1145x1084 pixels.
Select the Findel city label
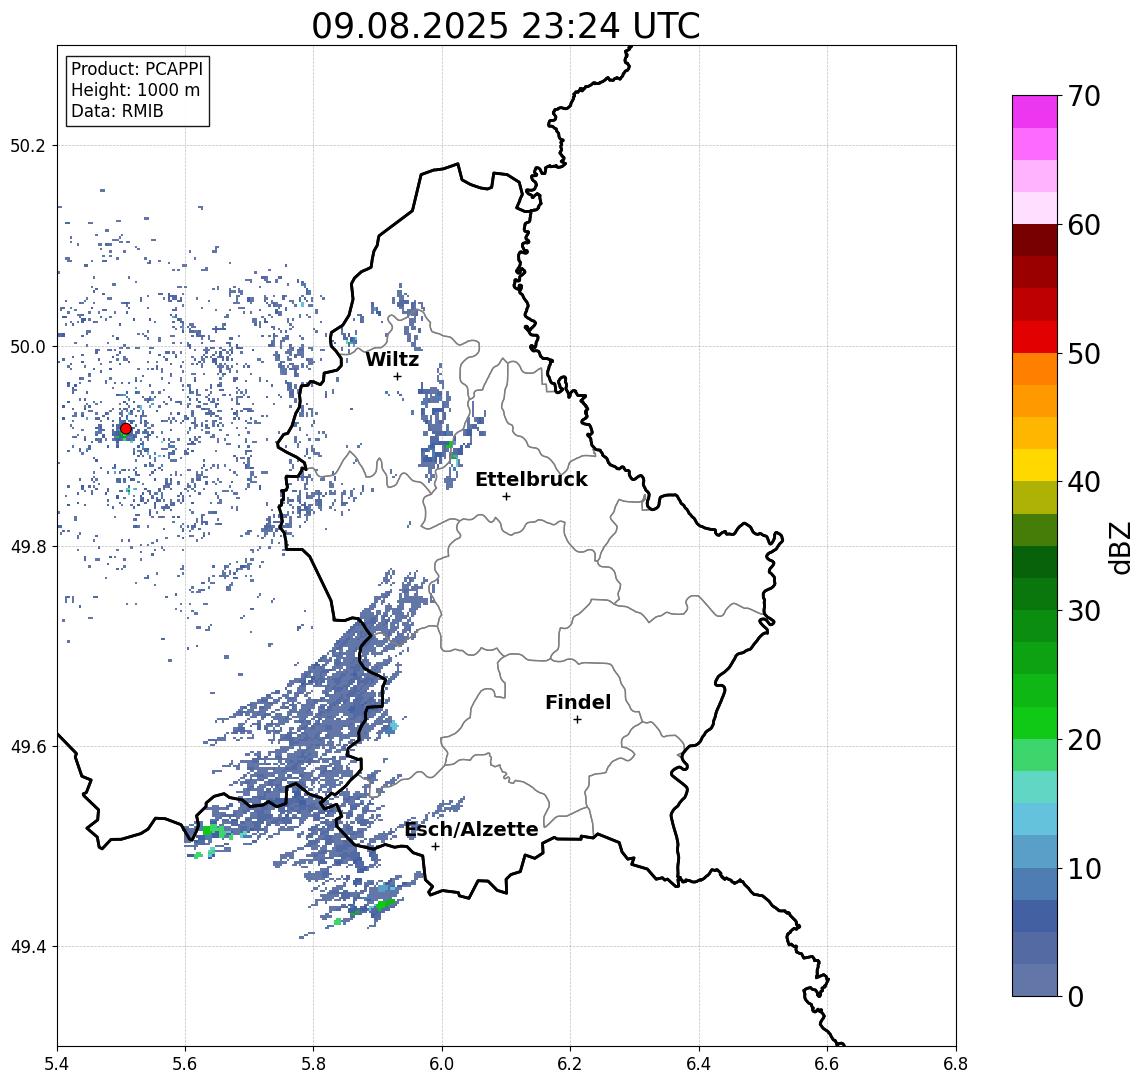coord(578,702)
